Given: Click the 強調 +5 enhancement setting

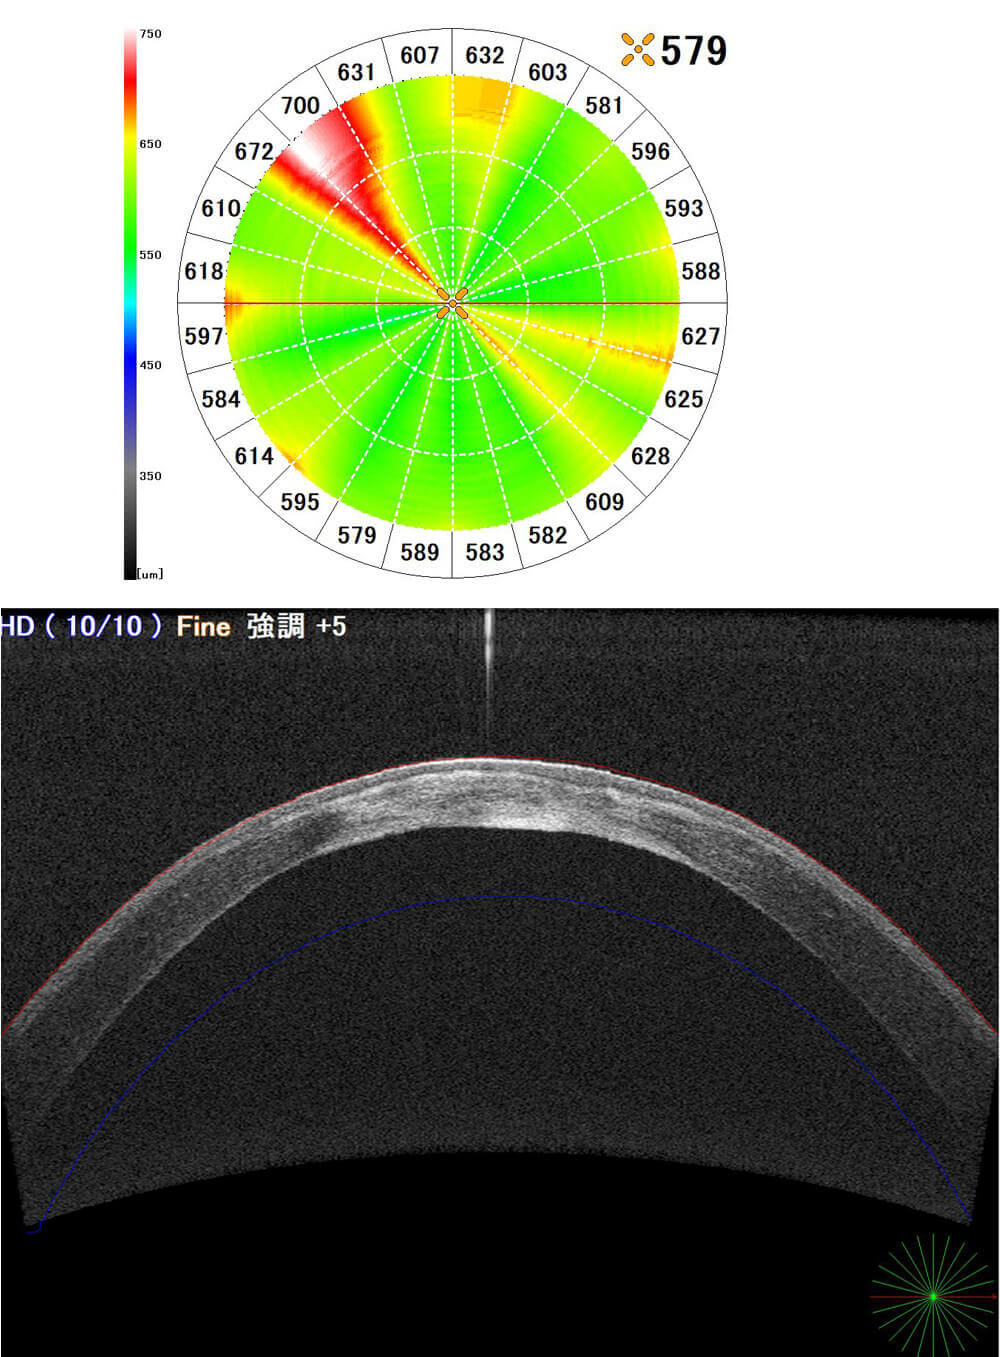Looking at the screenshot, I should point(296,627).
